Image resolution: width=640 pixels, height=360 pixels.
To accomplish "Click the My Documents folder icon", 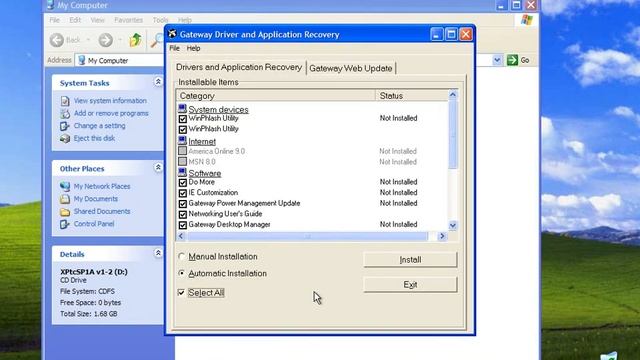I will pos(65,199).
